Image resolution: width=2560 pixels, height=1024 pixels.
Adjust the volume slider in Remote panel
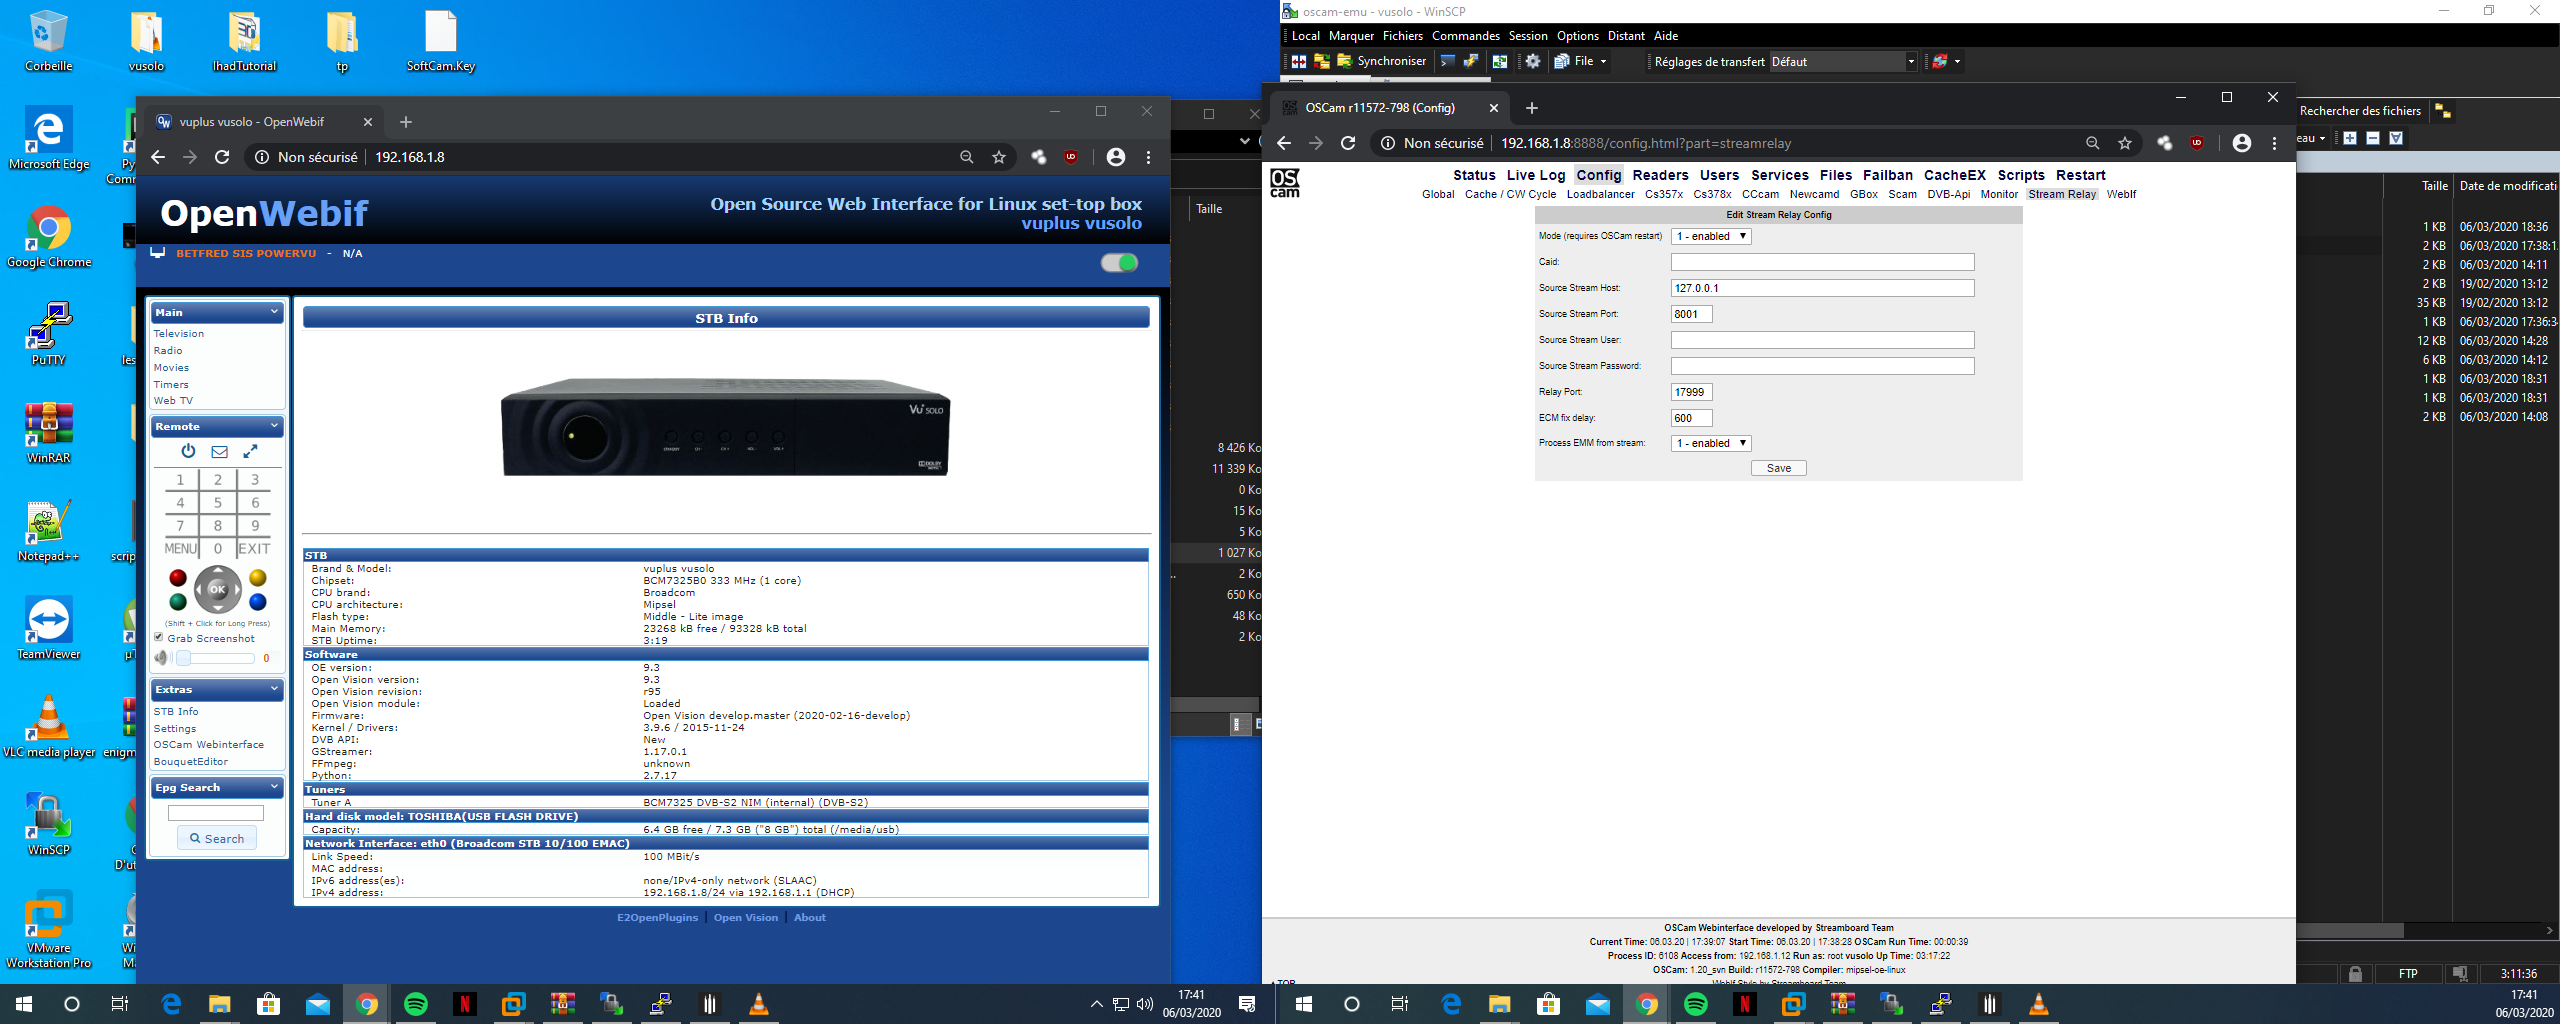(215, 658)
